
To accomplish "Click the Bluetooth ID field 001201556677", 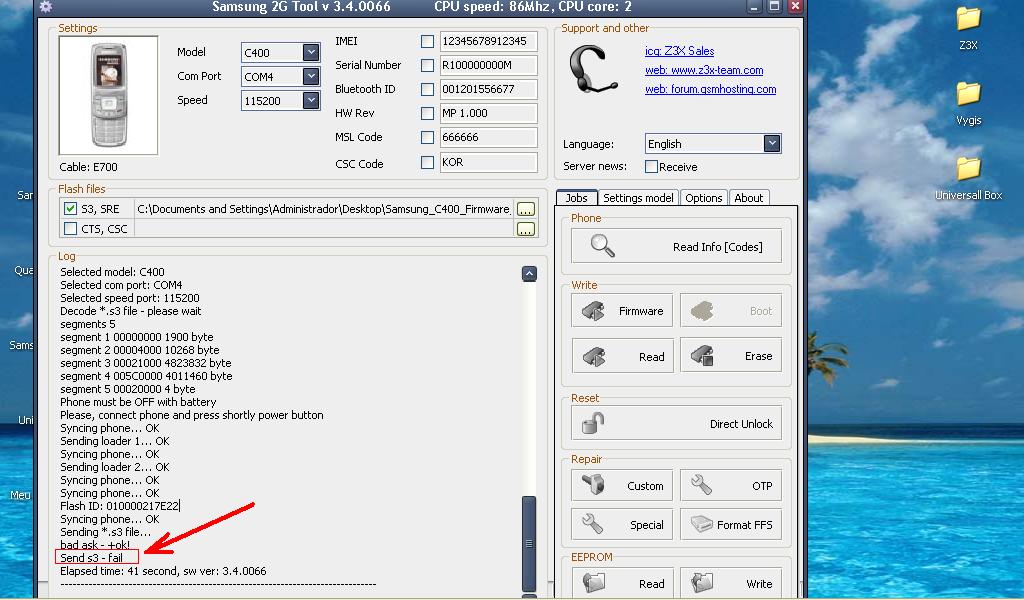I will pyautogui.click(x=488, y=89).
